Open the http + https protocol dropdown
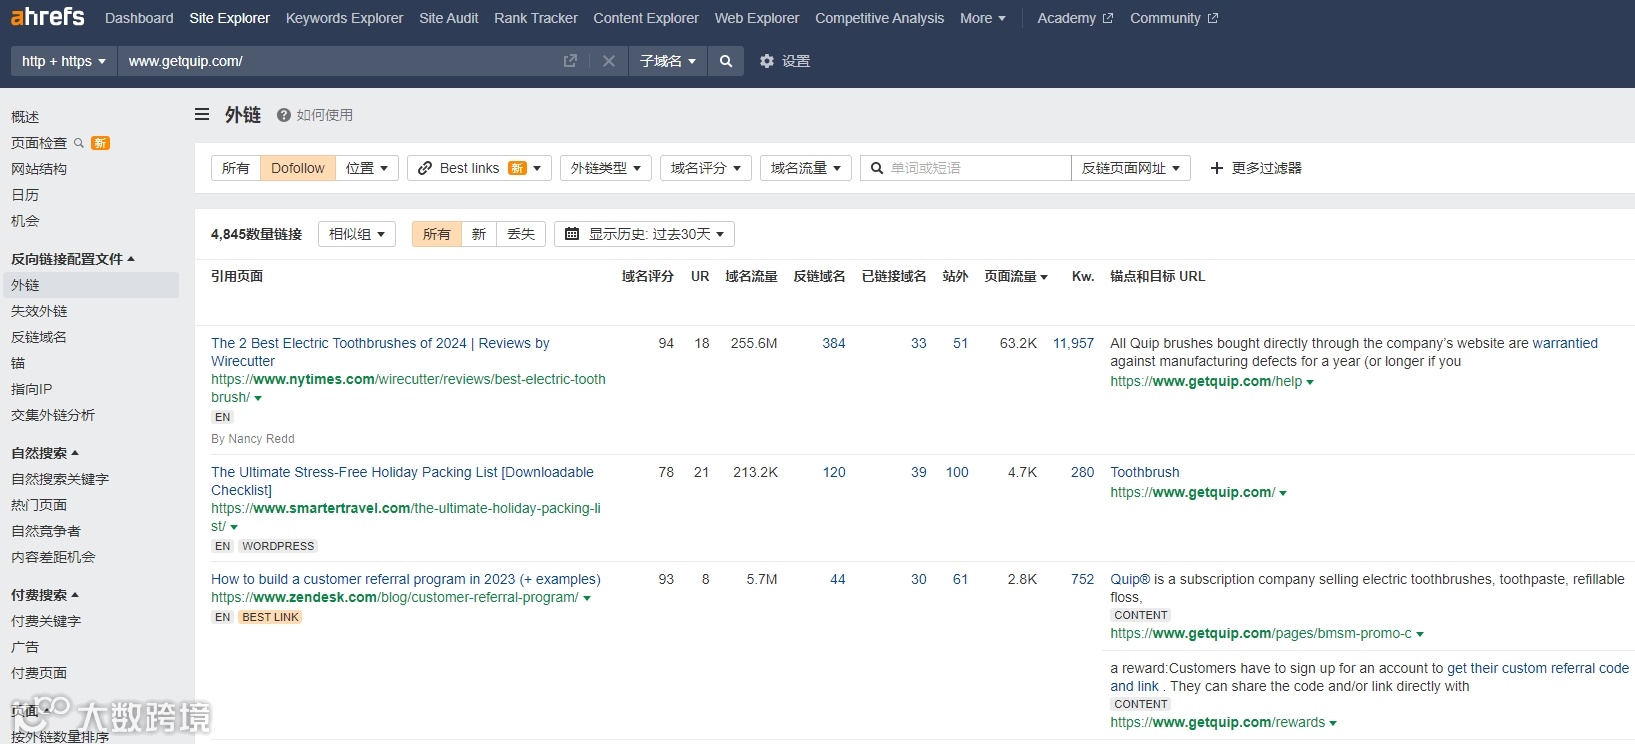Image resolution: width=1635 pixels, height=744 pixels. (x=63, y=61)
